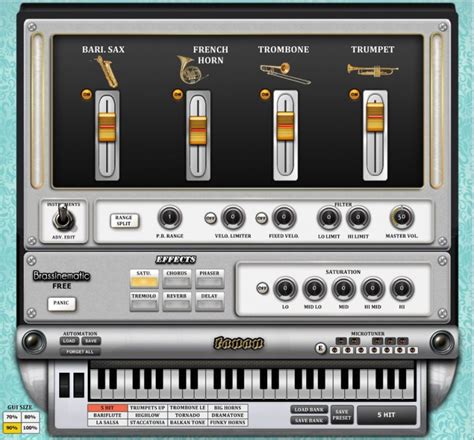
Task: Click the baritone saxophone instrument image
Action: click(x=107, y=72)
